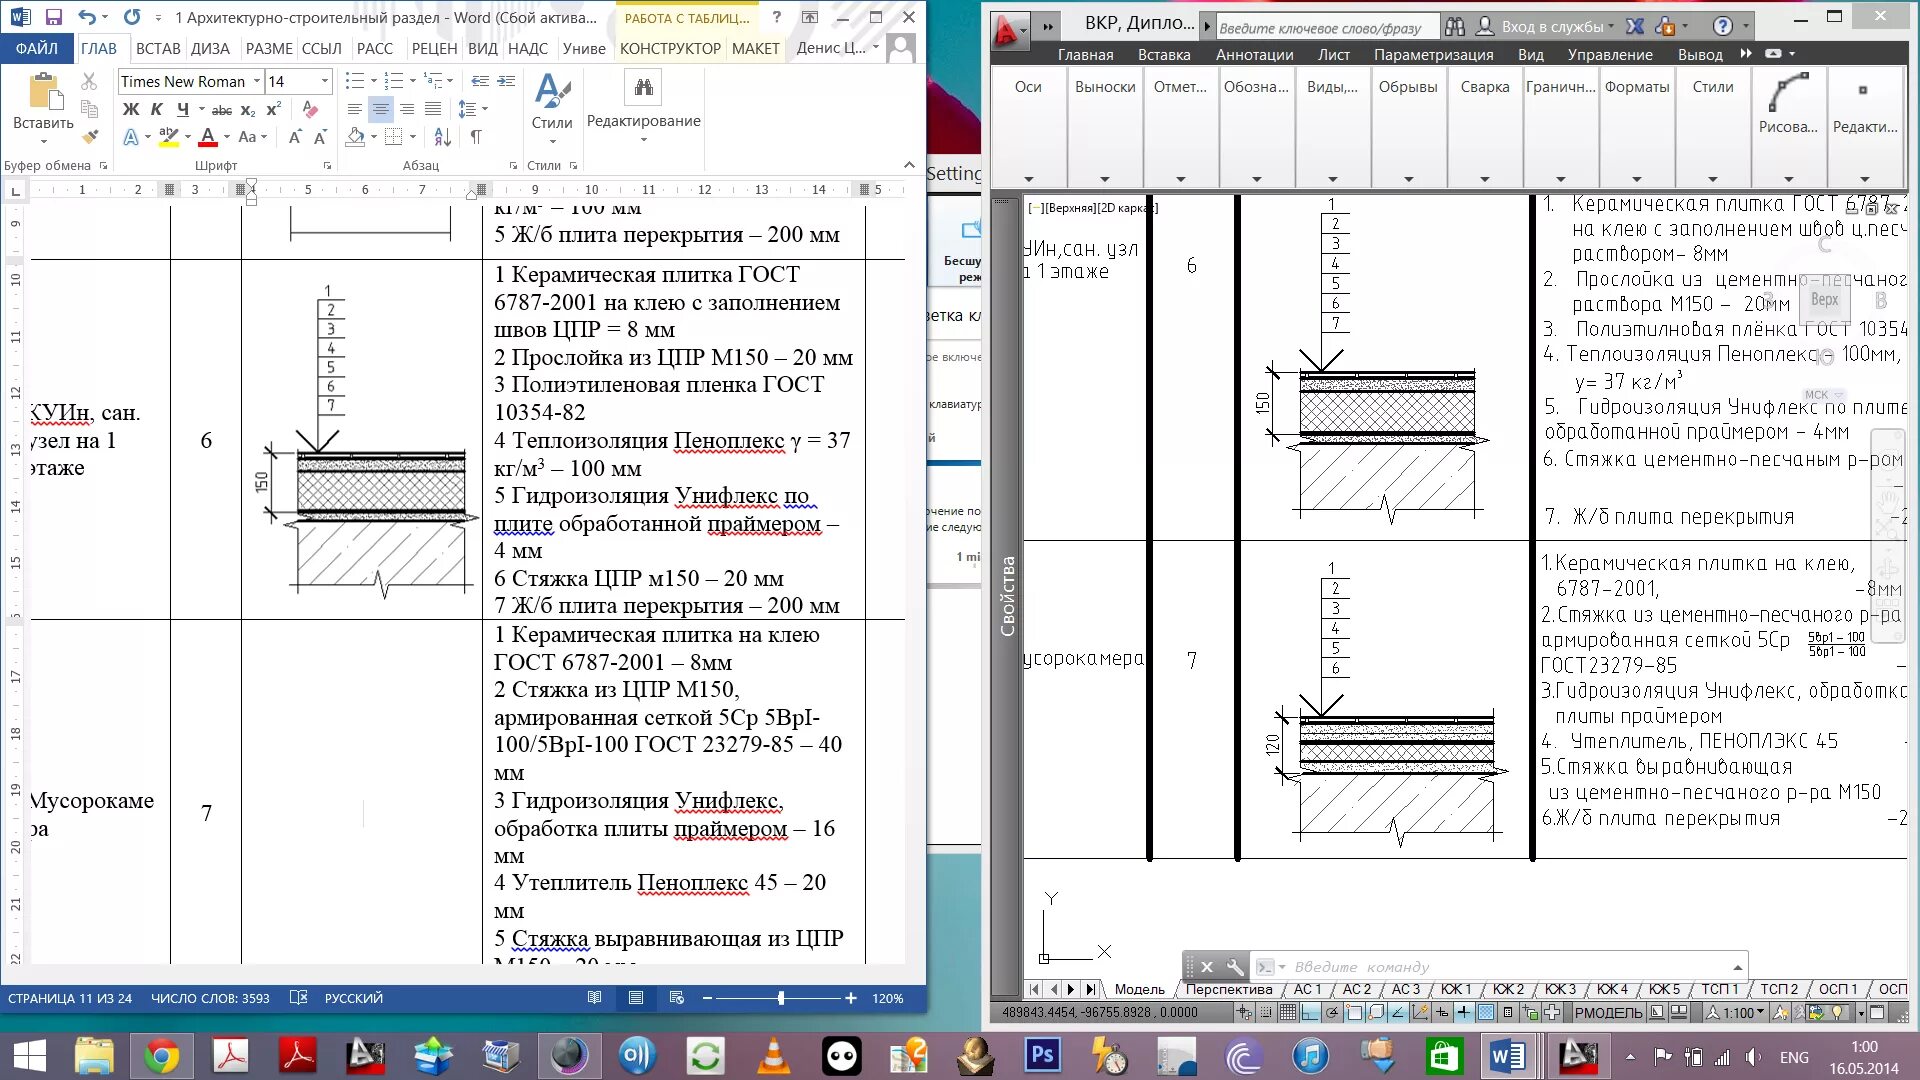This screenshot has width=1920, height=1080.
Task: Toggle bold formatting Ж
Action: tap(131, 110)
